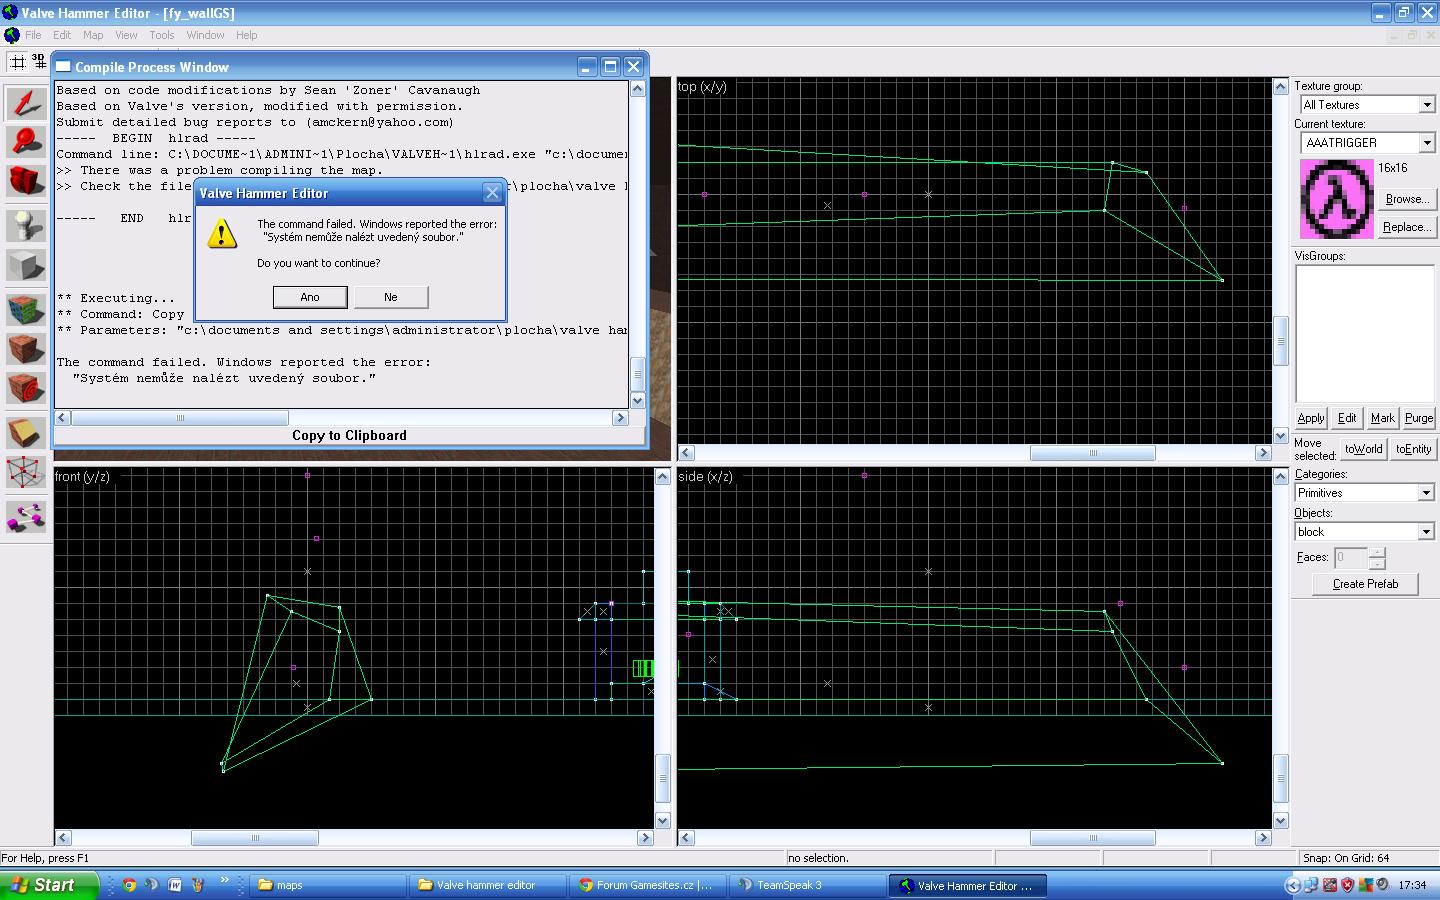This screenshot has width=1440, height=900.
Task: Switch to TeamSpeak 3 taskbar item
Action: tap(806, 885)
